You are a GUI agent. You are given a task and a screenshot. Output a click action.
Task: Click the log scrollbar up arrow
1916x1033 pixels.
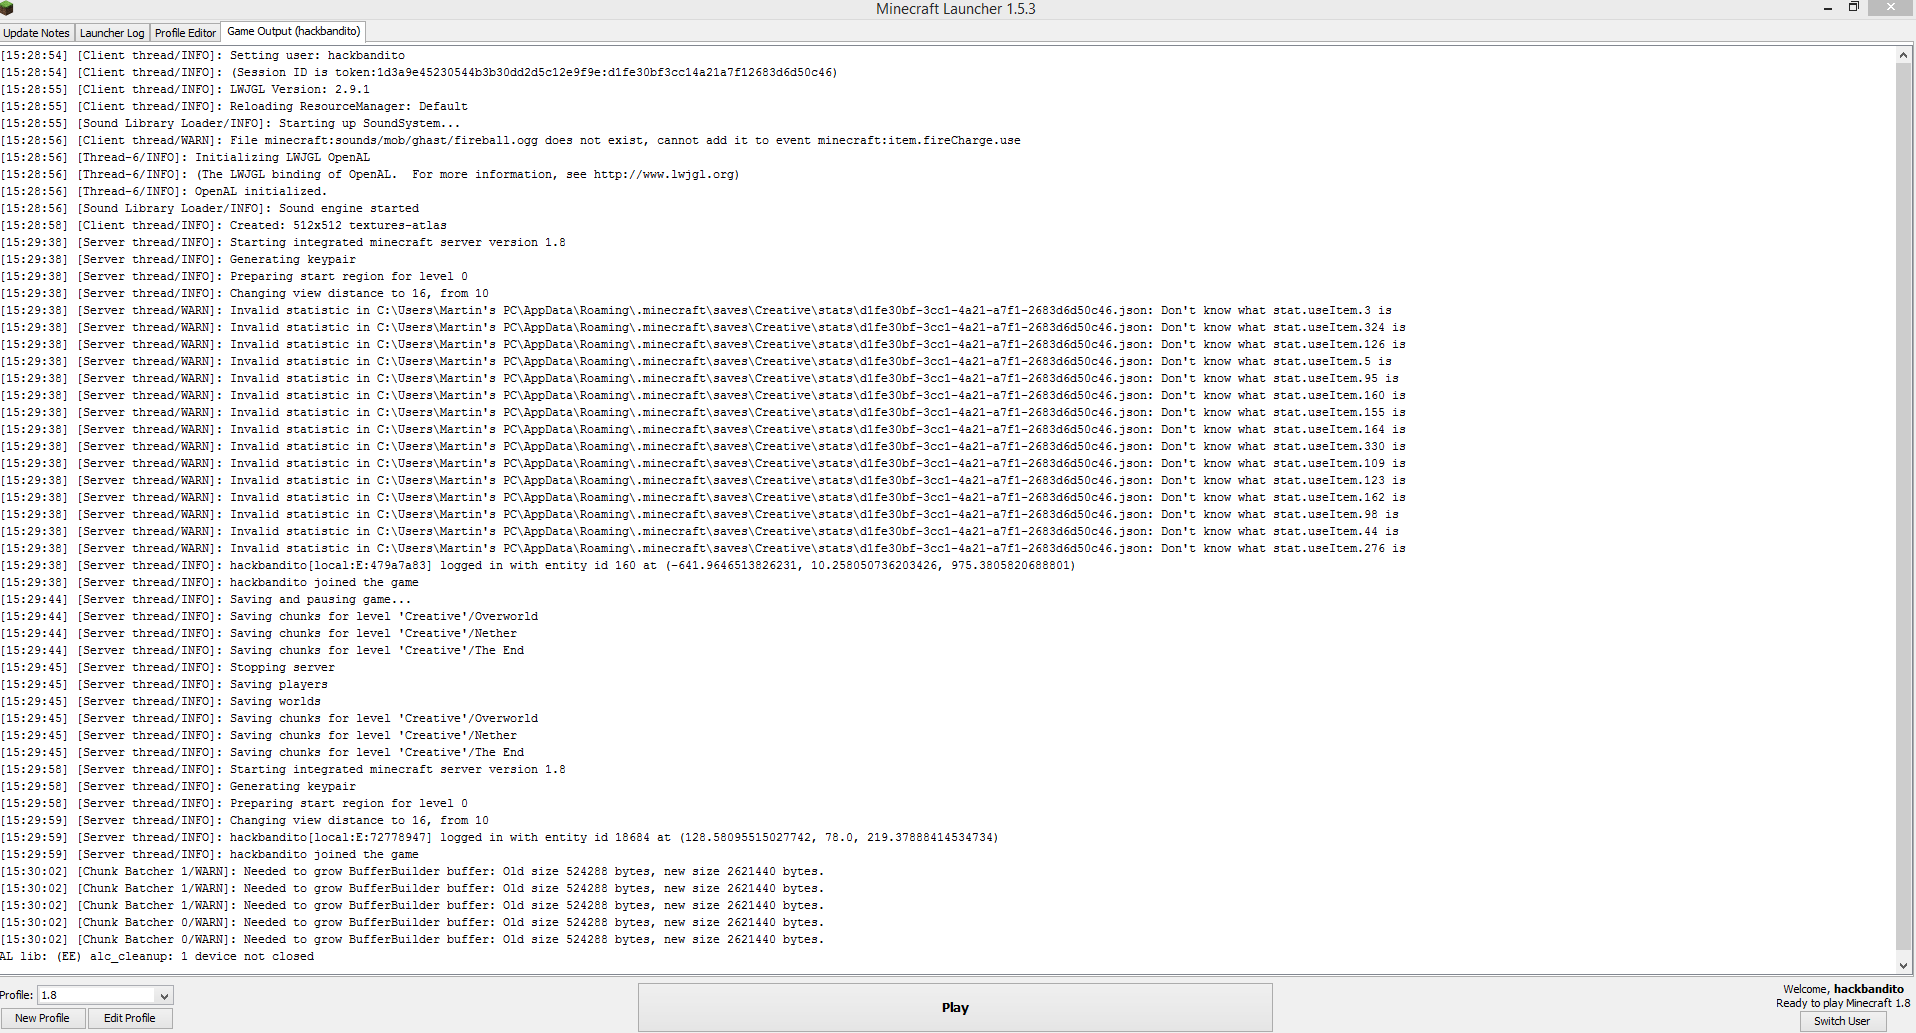(x=1903, y=55)
